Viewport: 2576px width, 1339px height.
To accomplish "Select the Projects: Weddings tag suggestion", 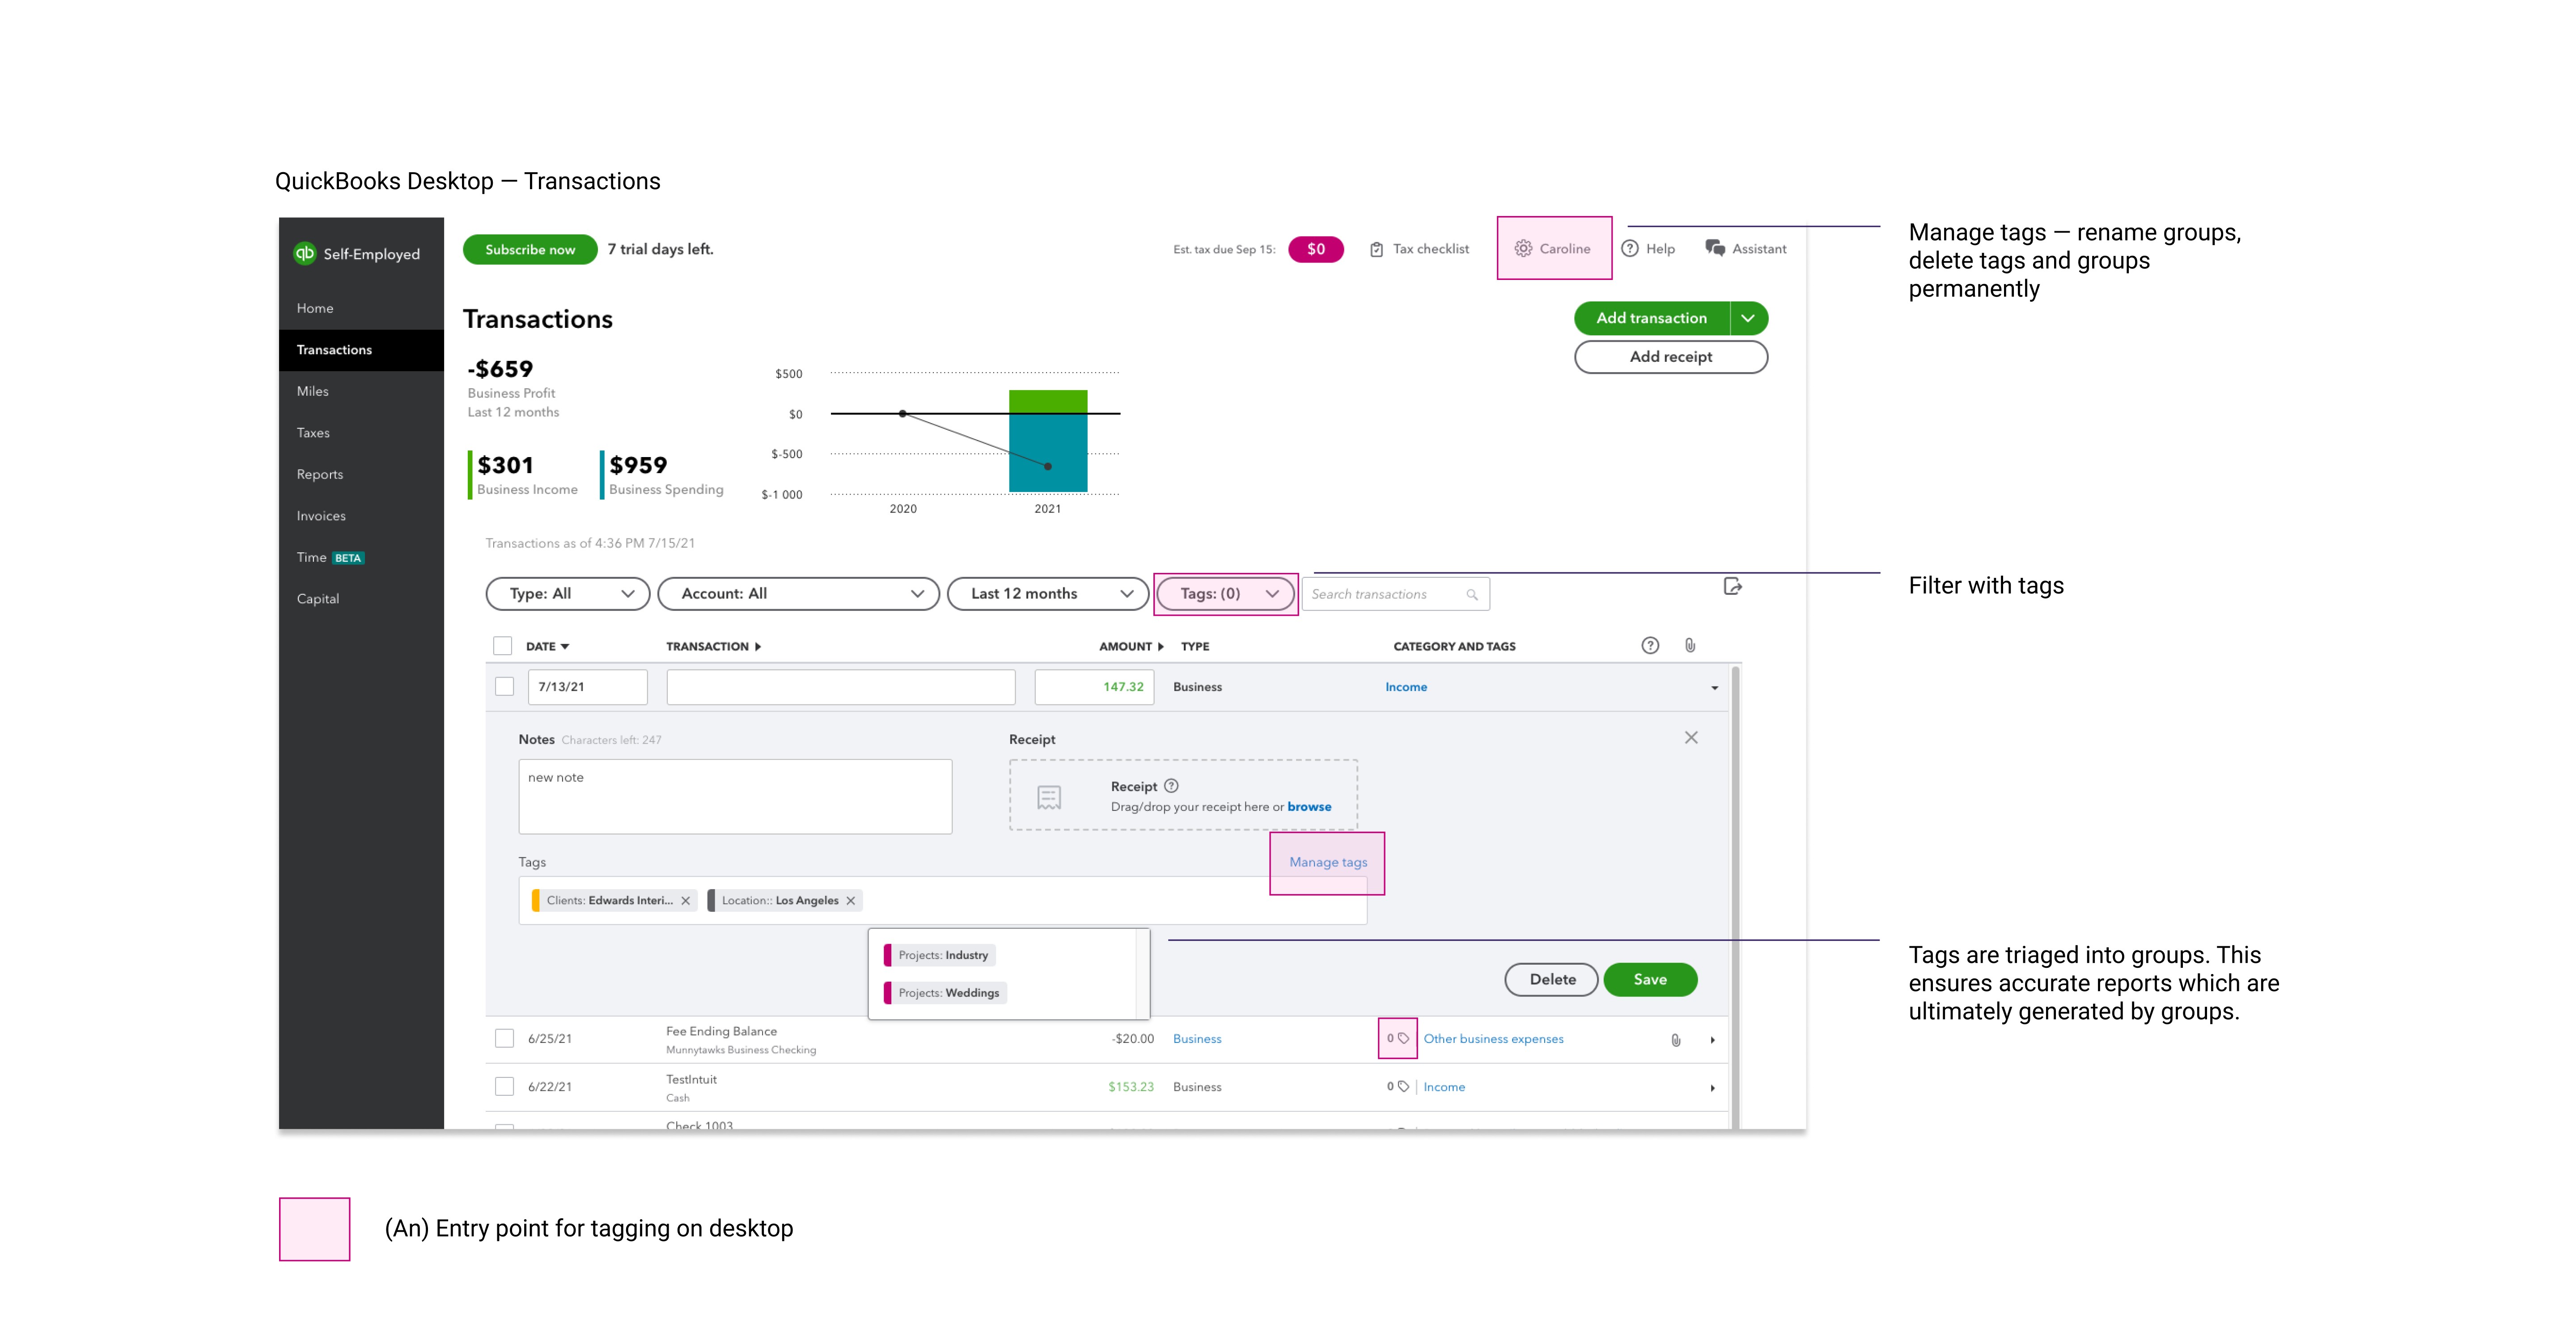I will (x=945, y=993).
